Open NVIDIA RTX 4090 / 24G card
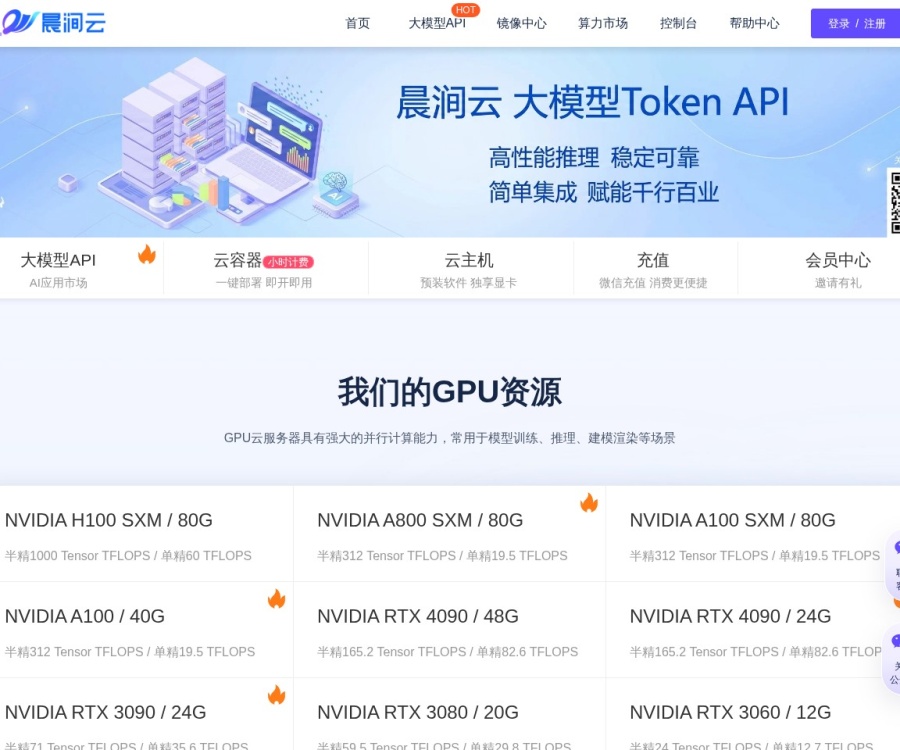This screenshot has width=900, height=750. [753, 629]
